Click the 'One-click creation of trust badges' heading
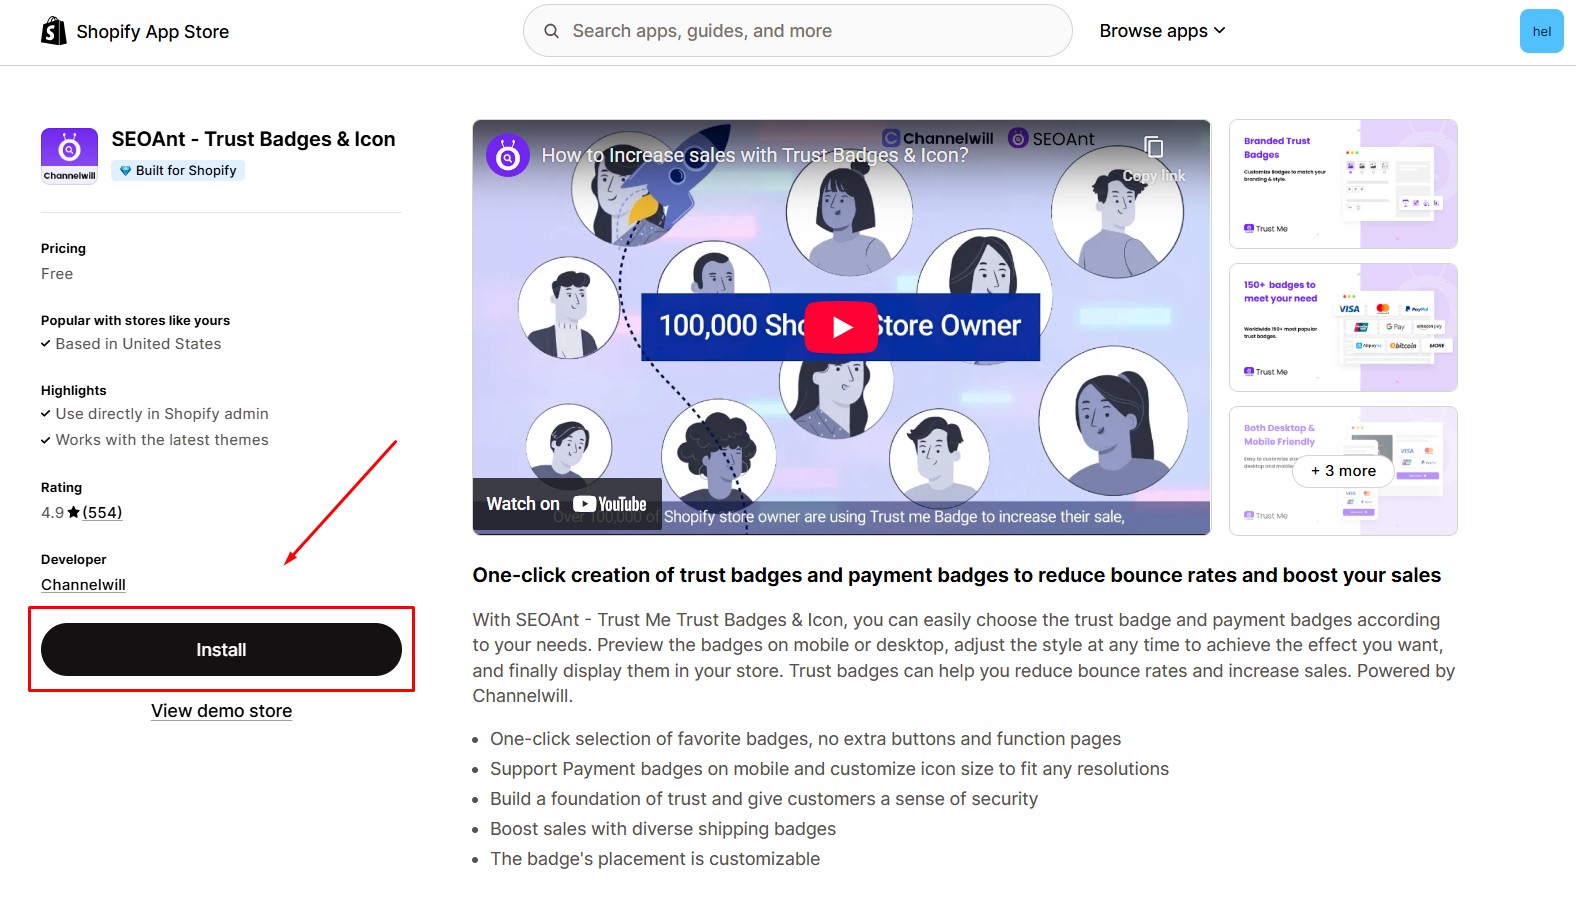Screen dimensions: 1576x906 pos(957,575)
